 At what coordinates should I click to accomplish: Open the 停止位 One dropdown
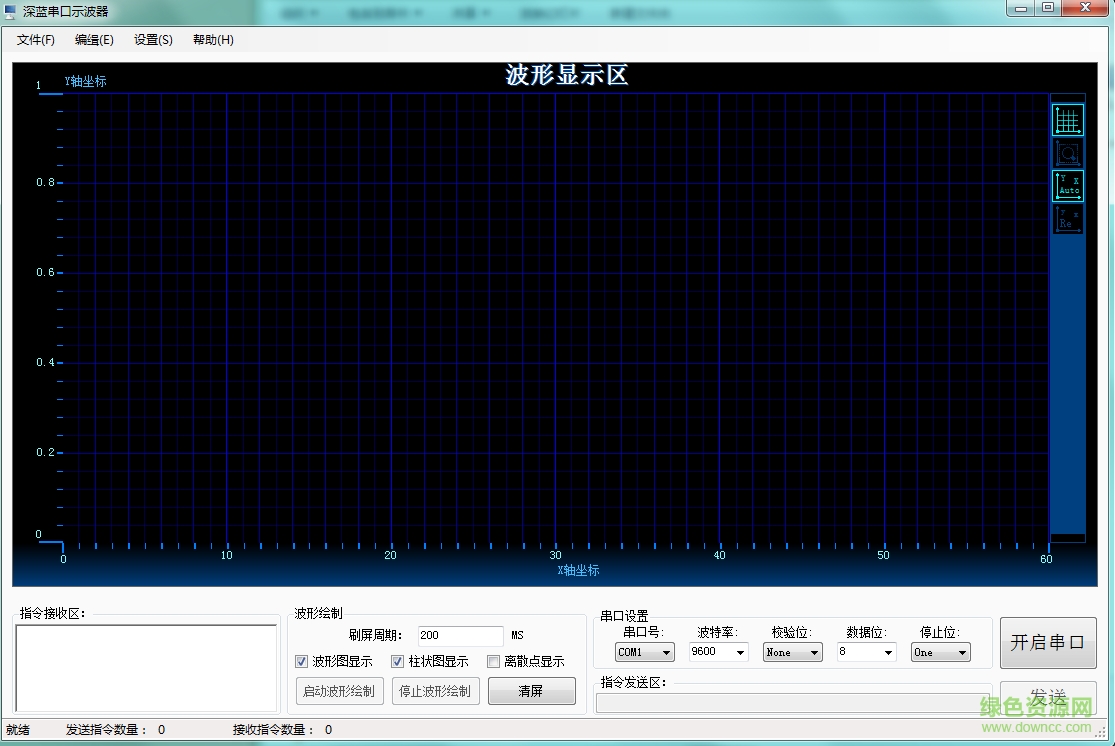coord(941,652)
